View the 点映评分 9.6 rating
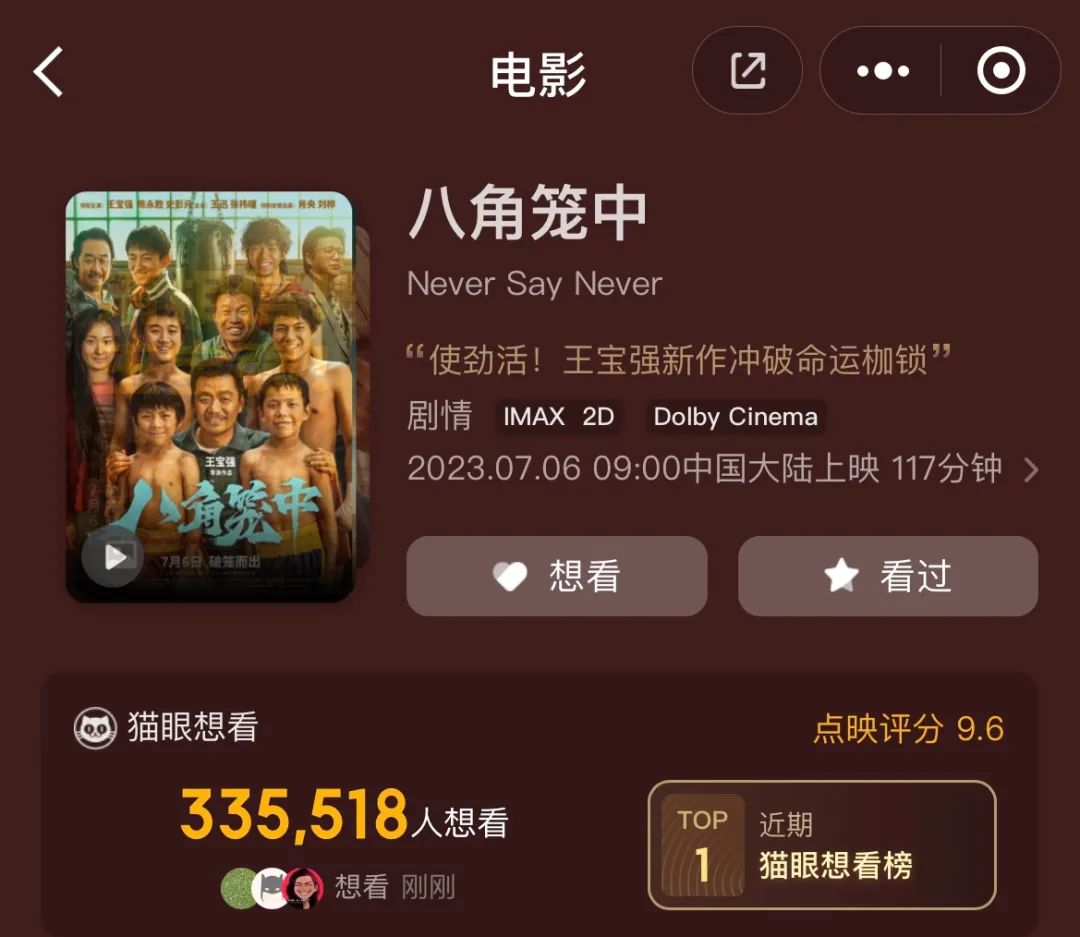Viewport: 1080px width, 937px height. [x=908, y=729]
